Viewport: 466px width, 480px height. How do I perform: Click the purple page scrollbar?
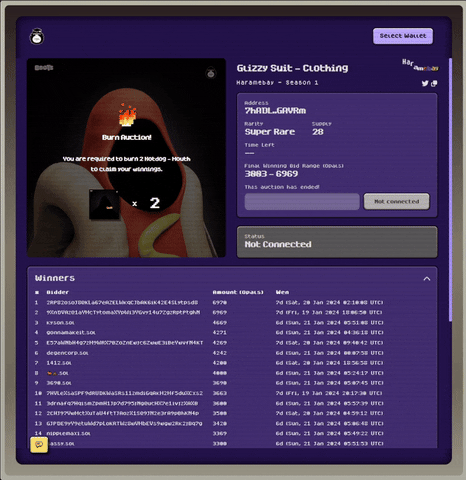(450, 190)
